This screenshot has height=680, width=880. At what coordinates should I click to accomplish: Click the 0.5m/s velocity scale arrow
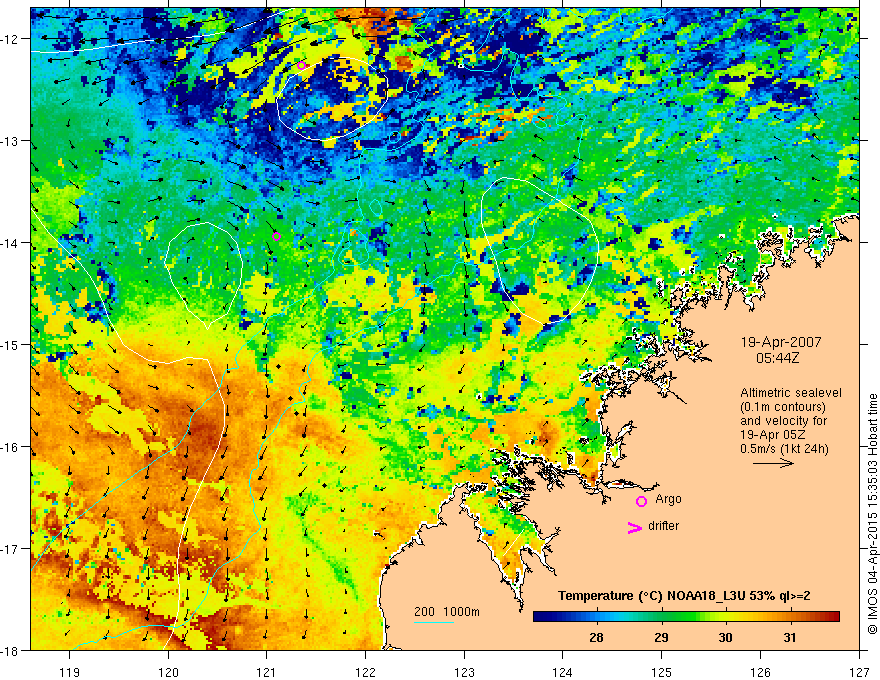pos(773,463)
